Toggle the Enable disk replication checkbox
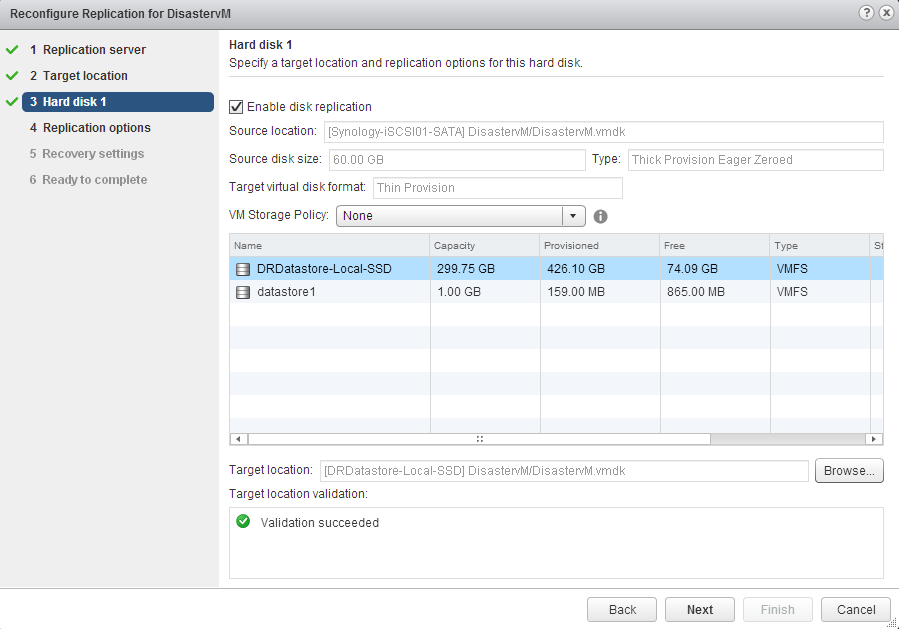Viewport: 899px width, 629px height. (x=237, y=107)
